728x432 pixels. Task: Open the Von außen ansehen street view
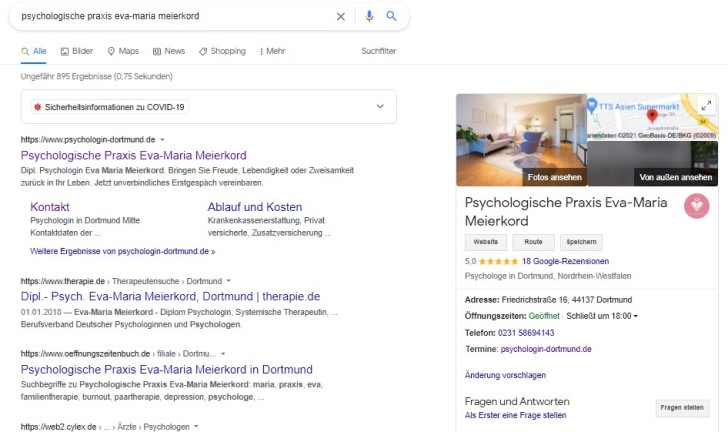coord(653,164)
